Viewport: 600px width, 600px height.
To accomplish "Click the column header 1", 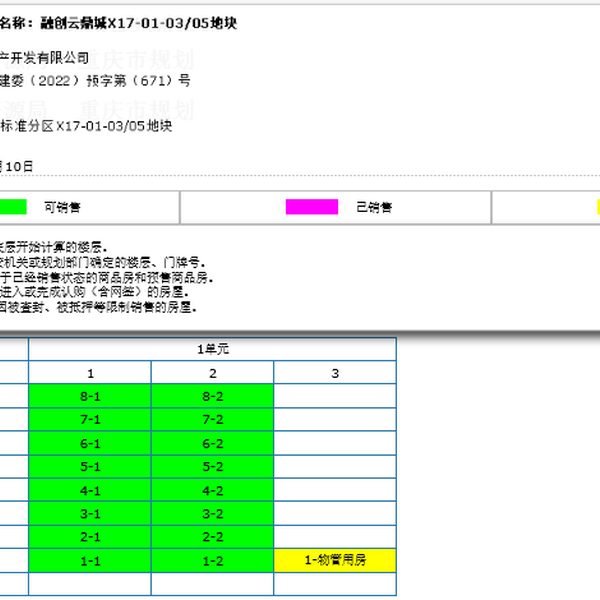I will click(x=90, y=373).
